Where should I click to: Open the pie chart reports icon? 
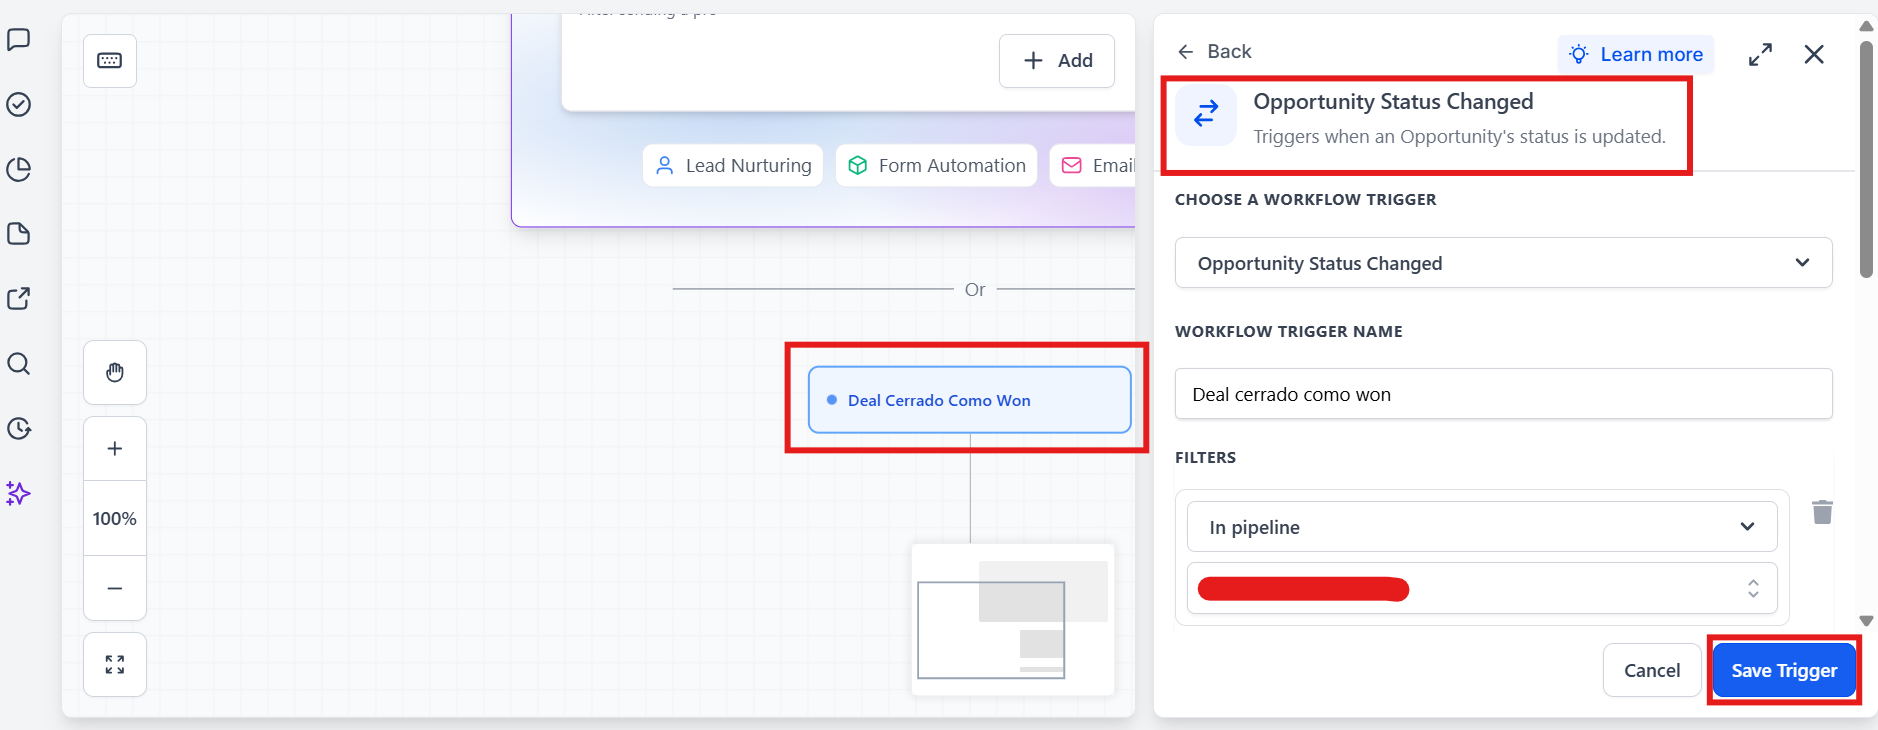point(19,169)
